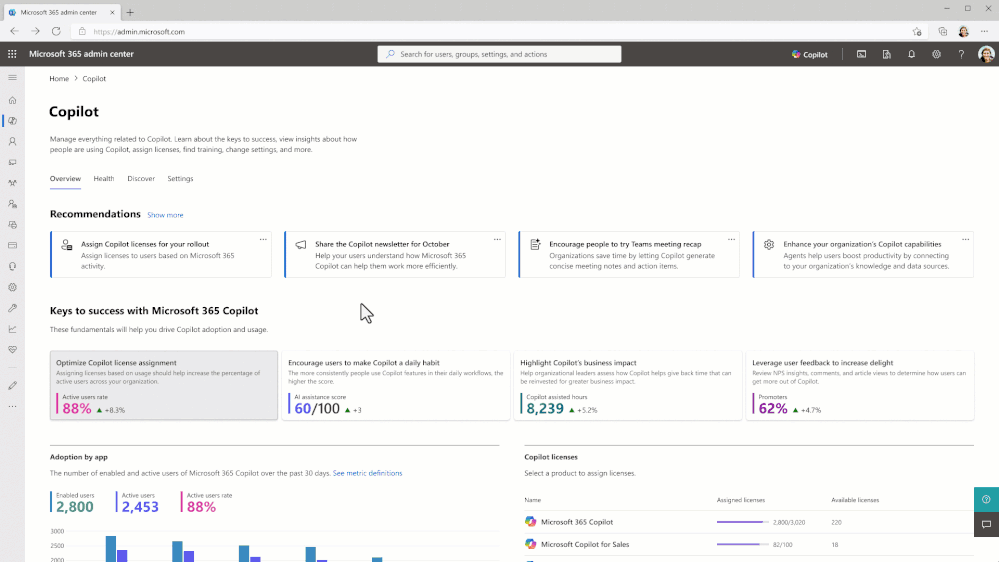Click browser favorites star icon
This screenshot has height=562, width=999.
[917, 31]
